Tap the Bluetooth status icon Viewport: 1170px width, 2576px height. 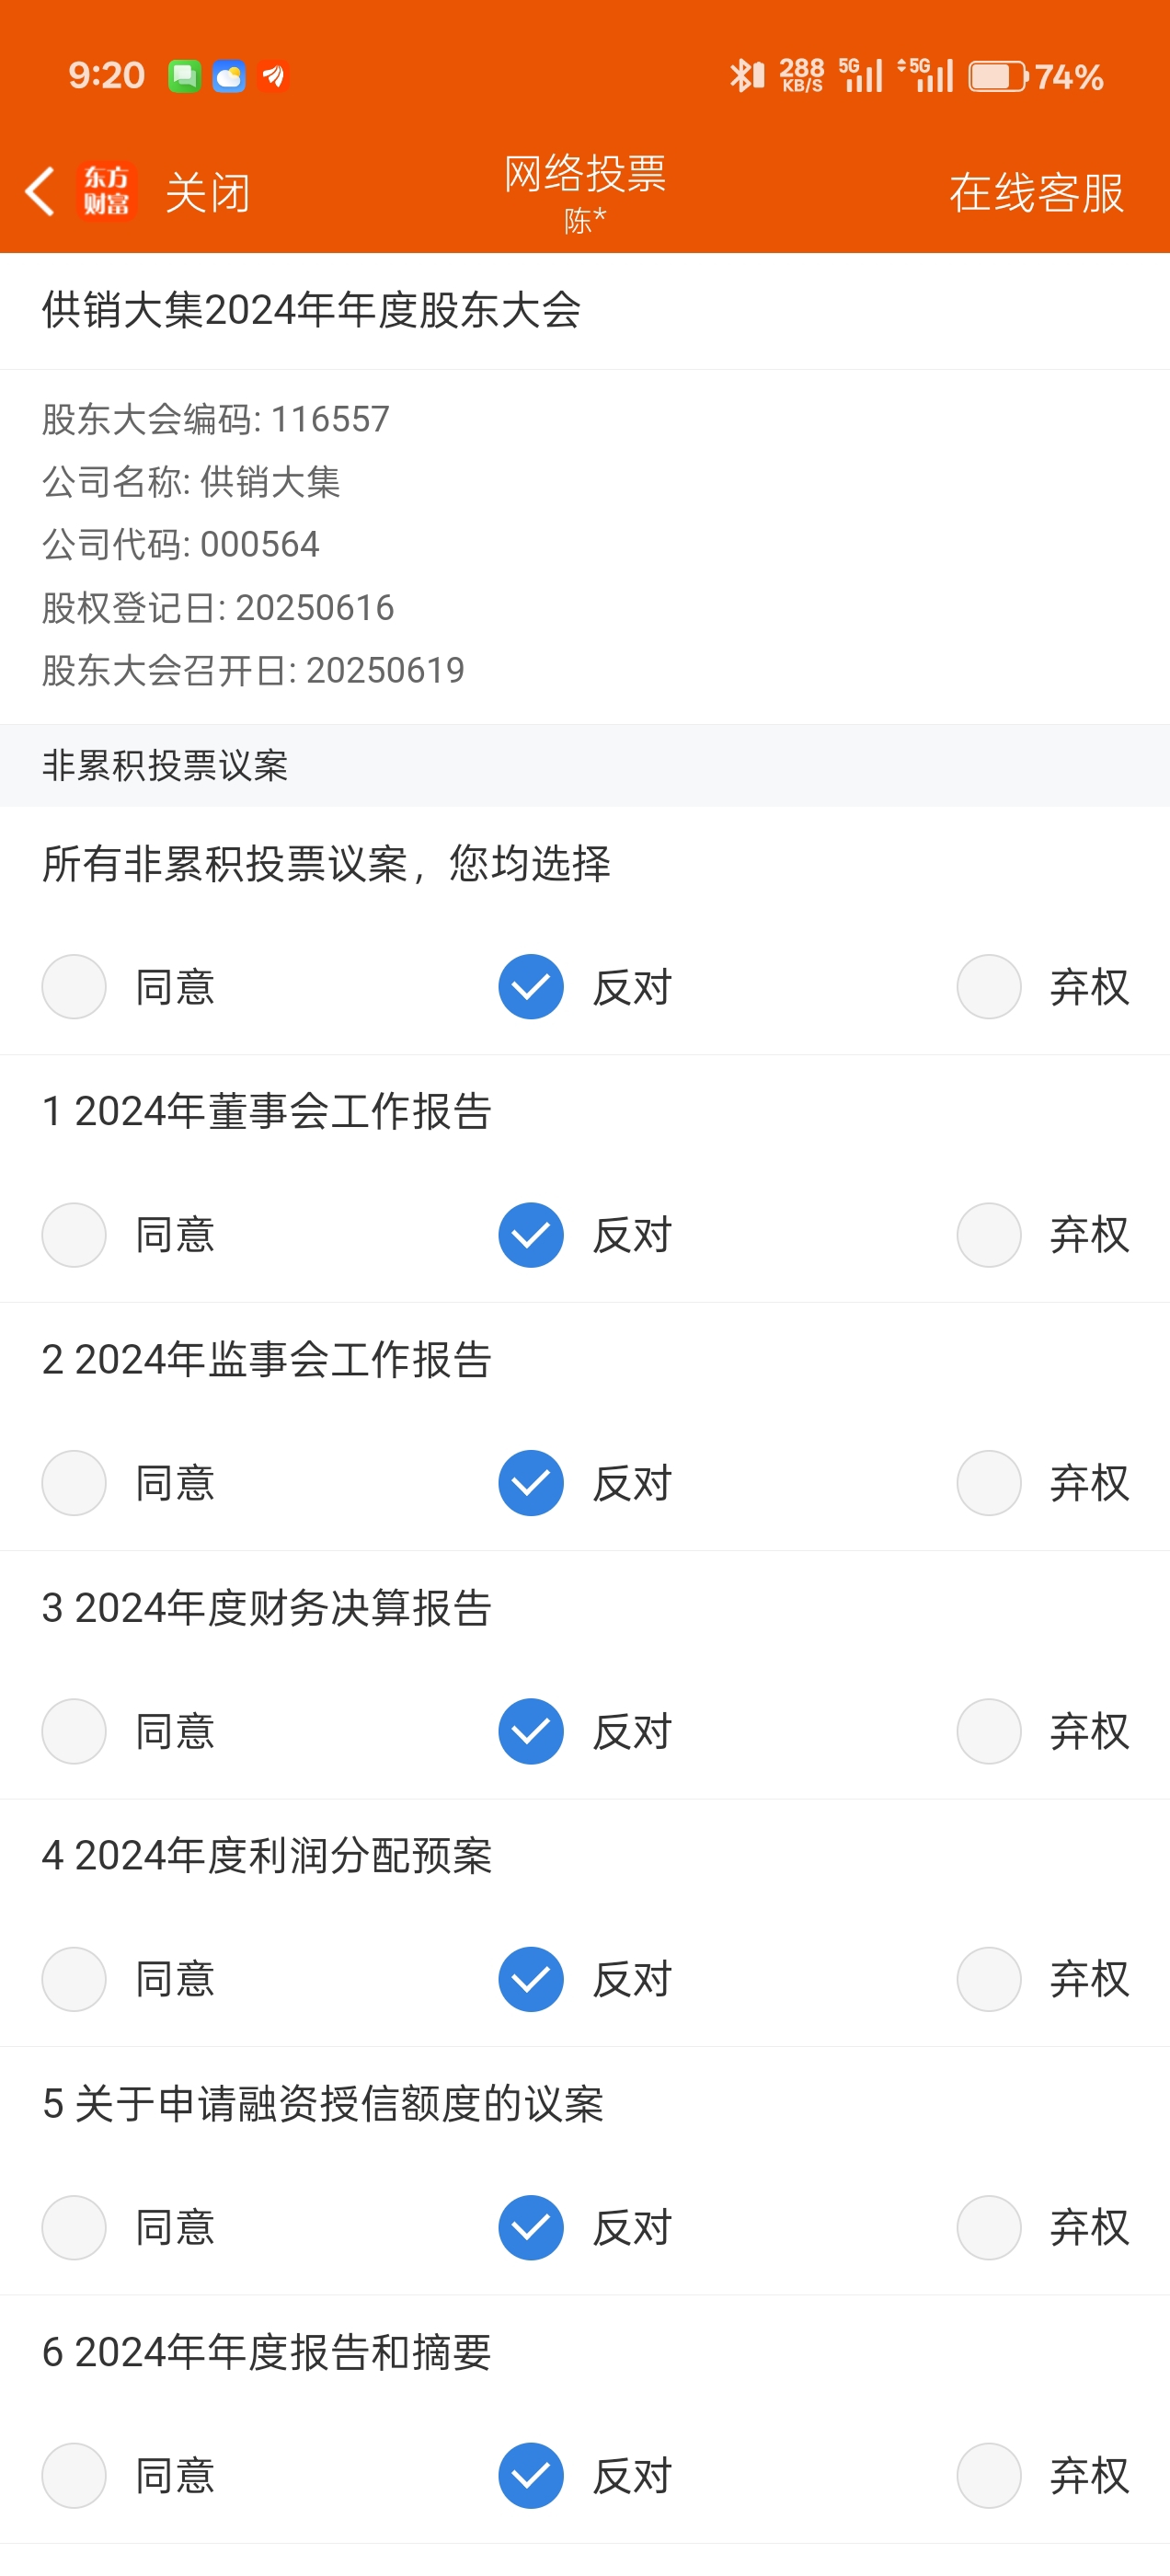[746, 76]
